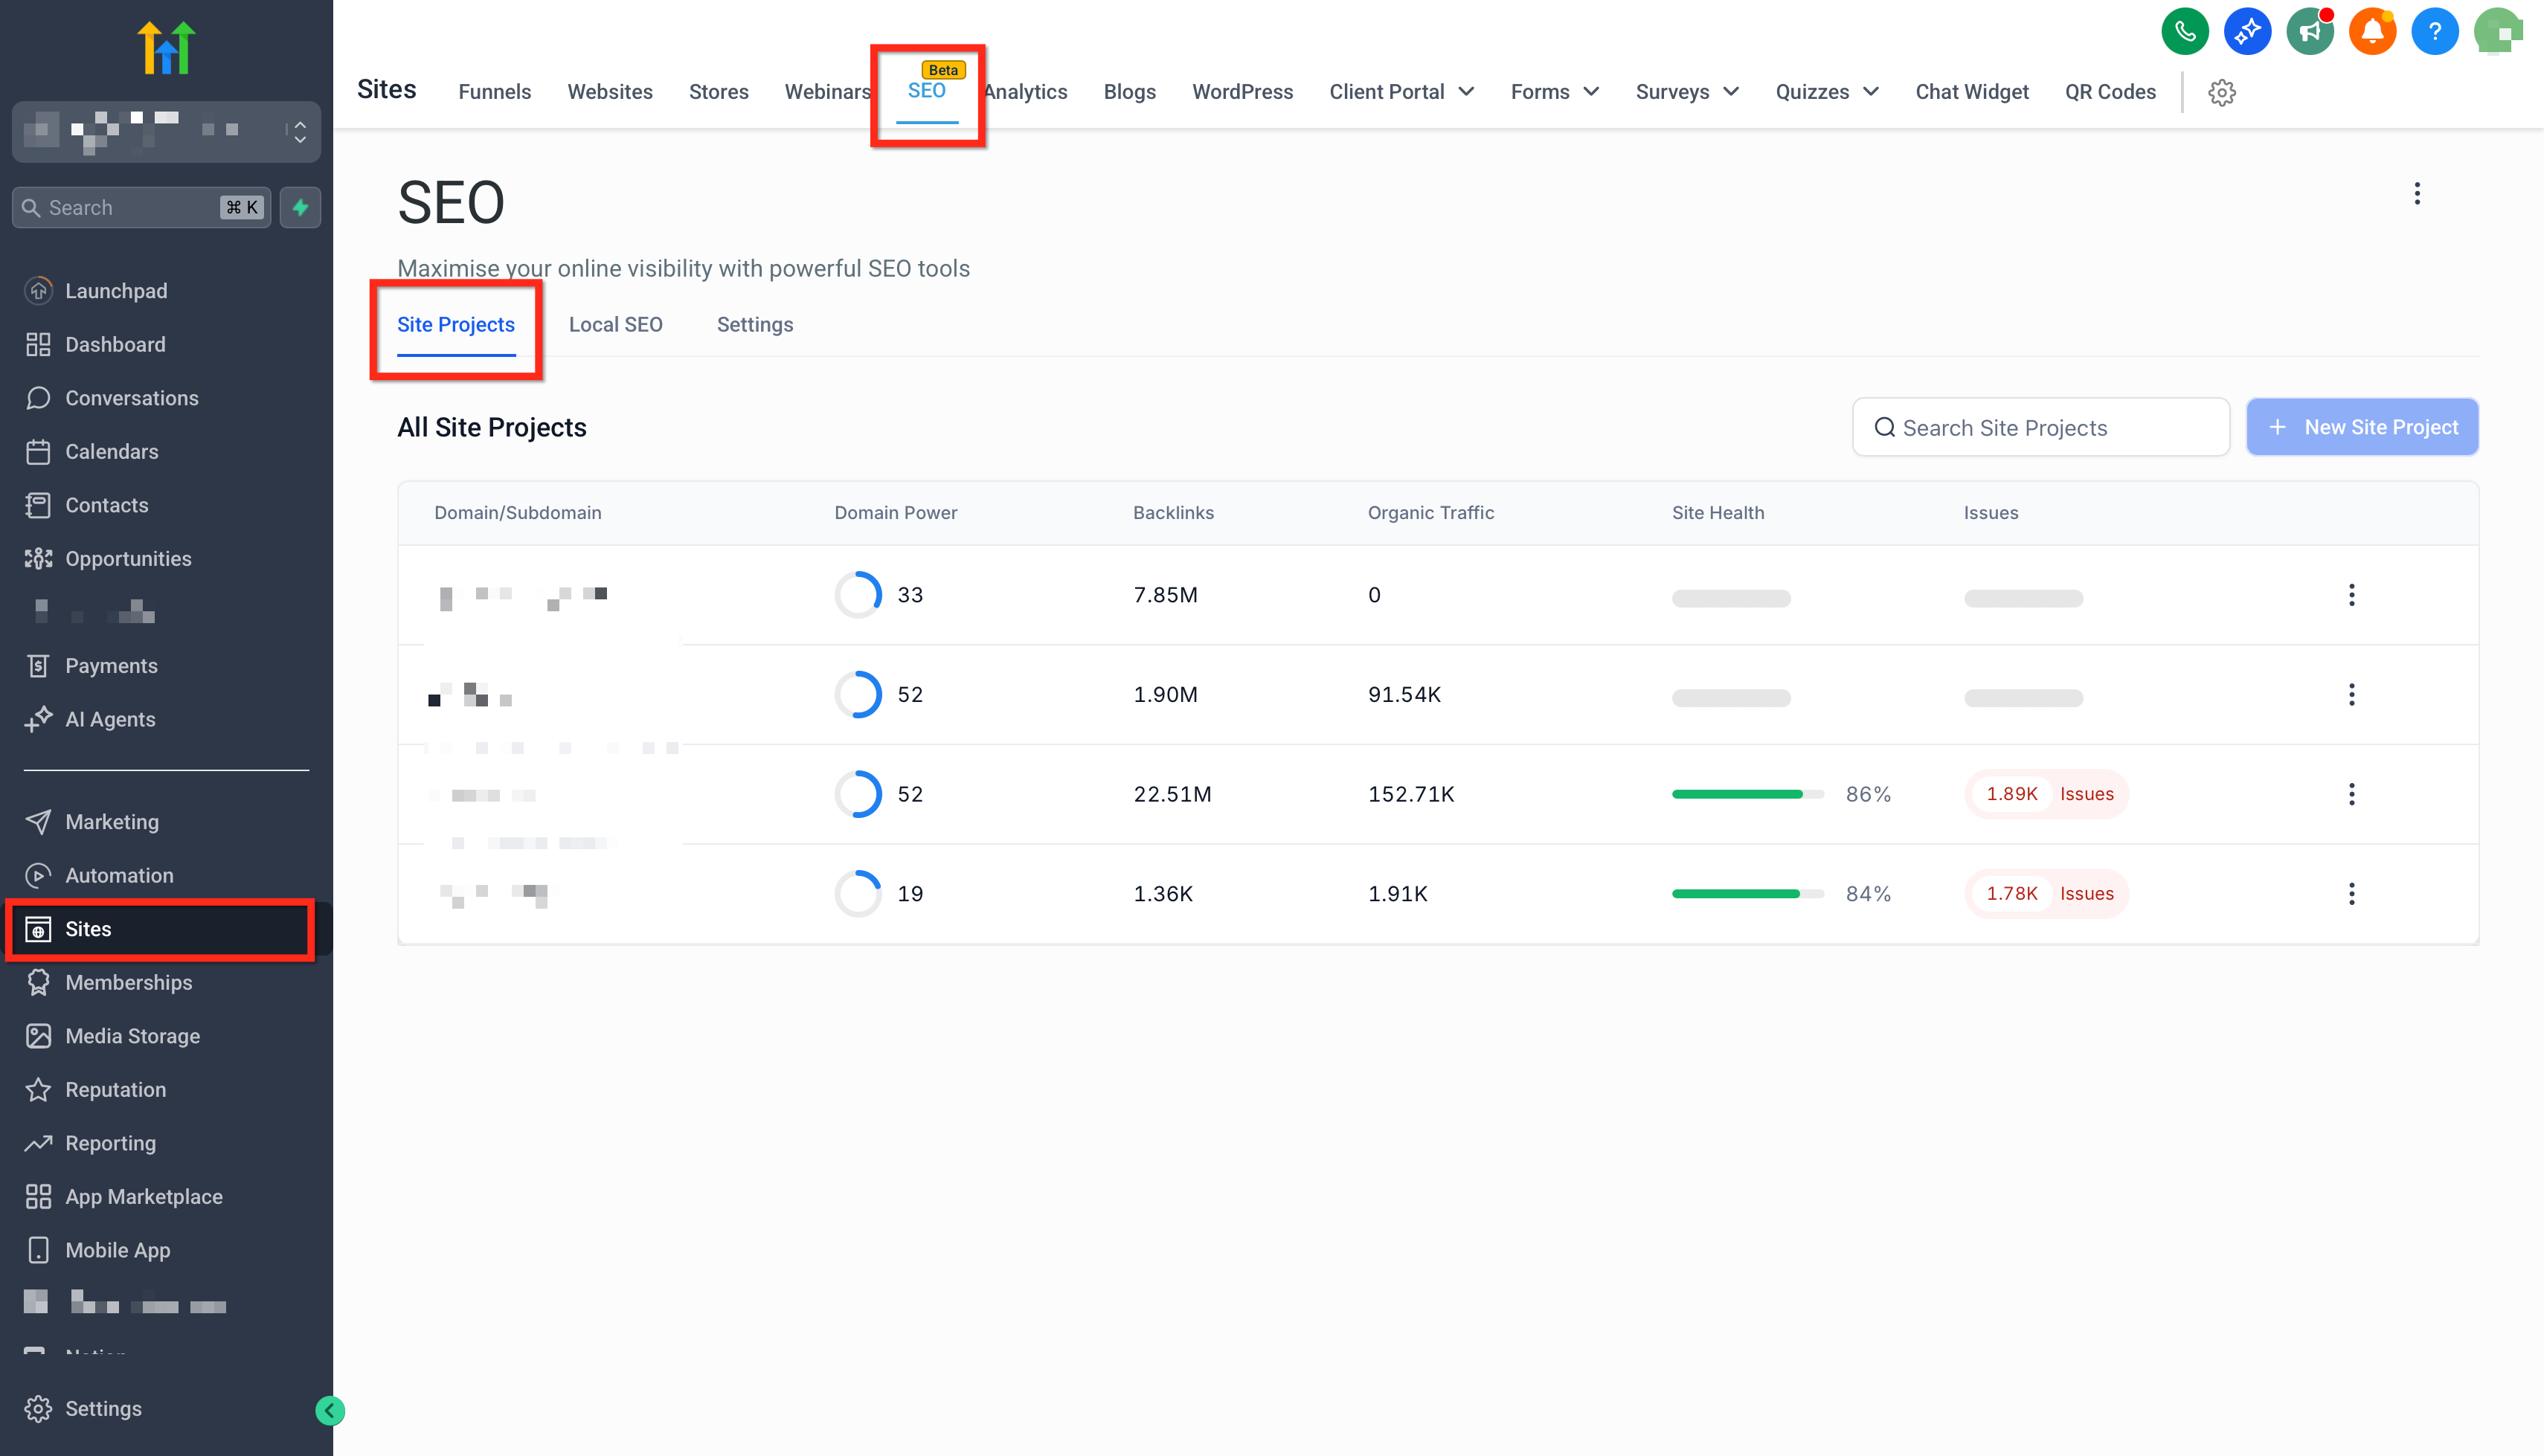Click the green phone dialer icon
Screen dimensions: 2544x1456
point(2184,32)
